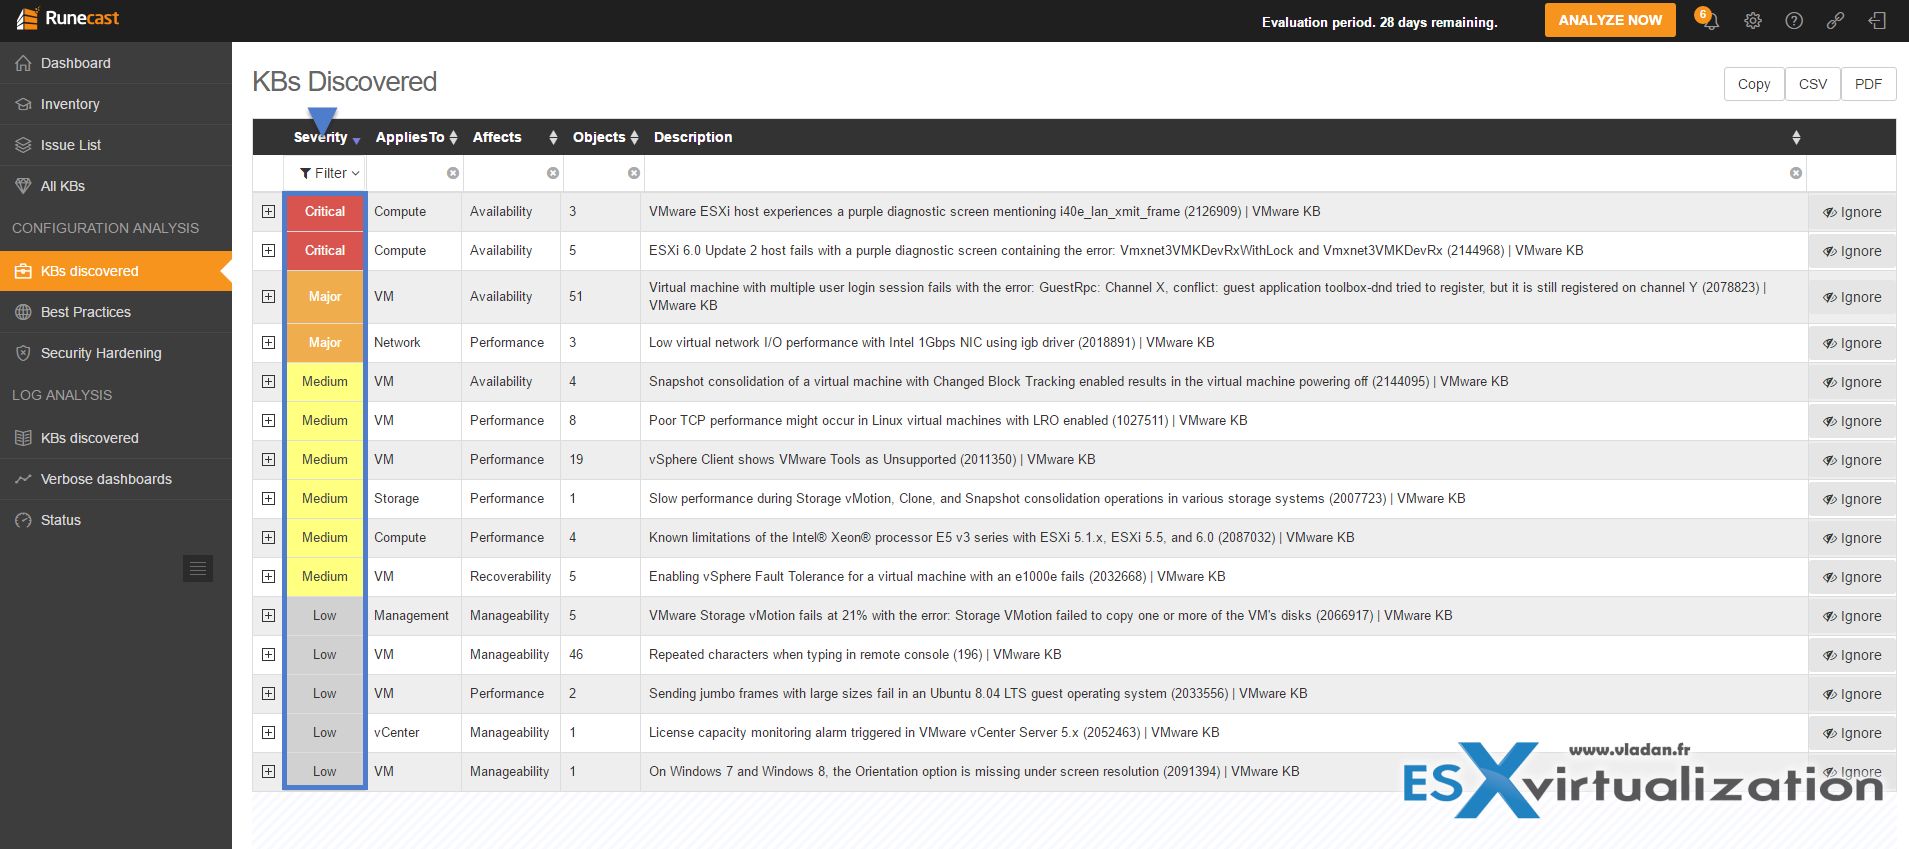Sort by the Affects column

coord(514,137)
